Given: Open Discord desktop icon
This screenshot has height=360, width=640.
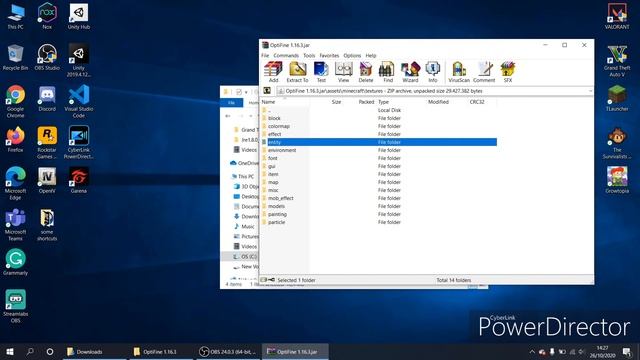Looking at the screenshot, I should [x=47, y=98].
